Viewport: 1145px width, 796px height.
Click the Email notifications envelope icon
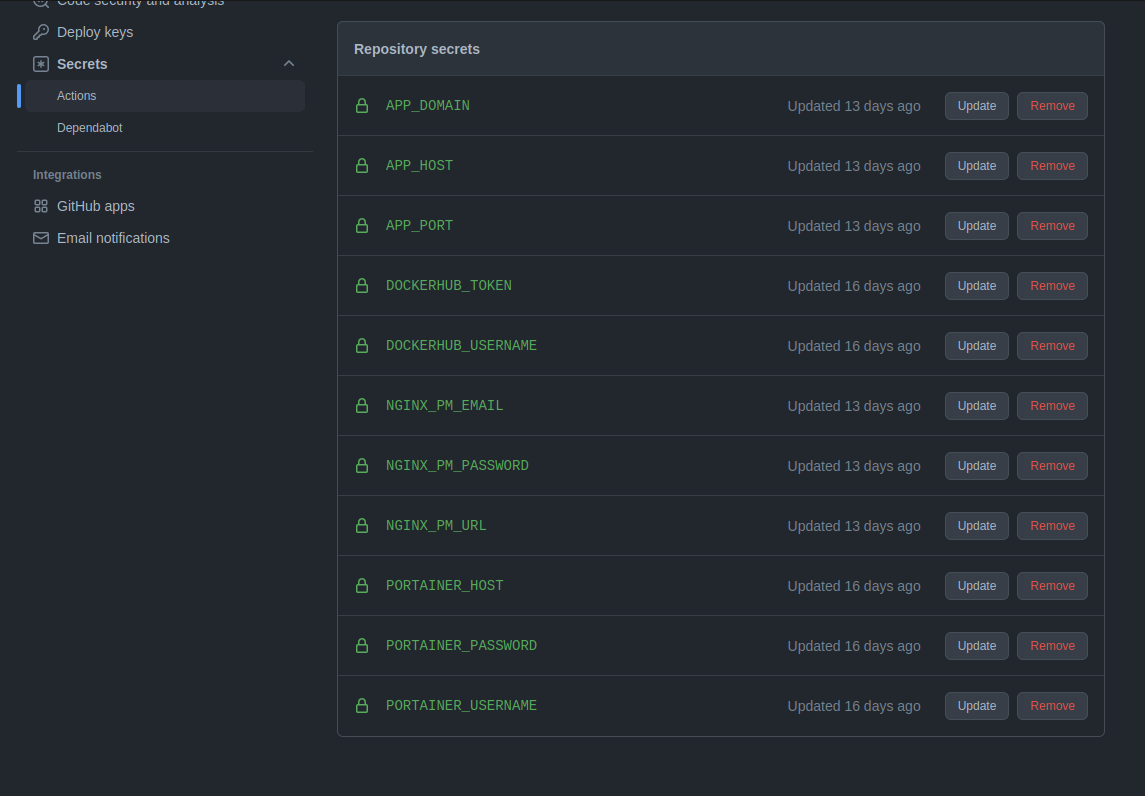[x=41, y=238]
